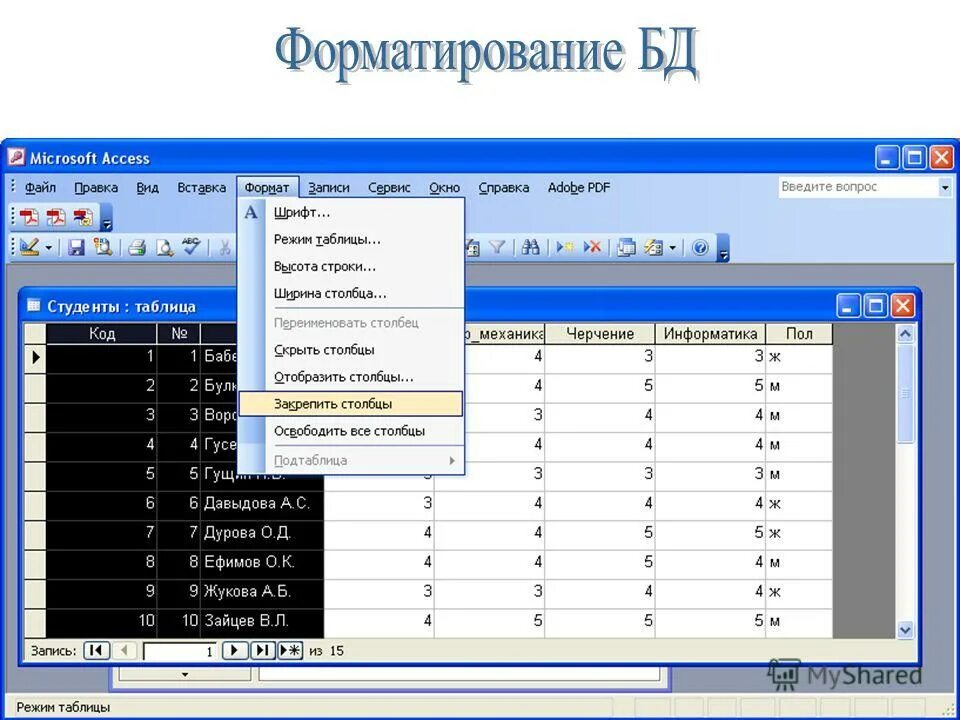This screenshot has width=960, height=720.
Task: Close the open Формат menu
Action: click(x=267, y=187)
